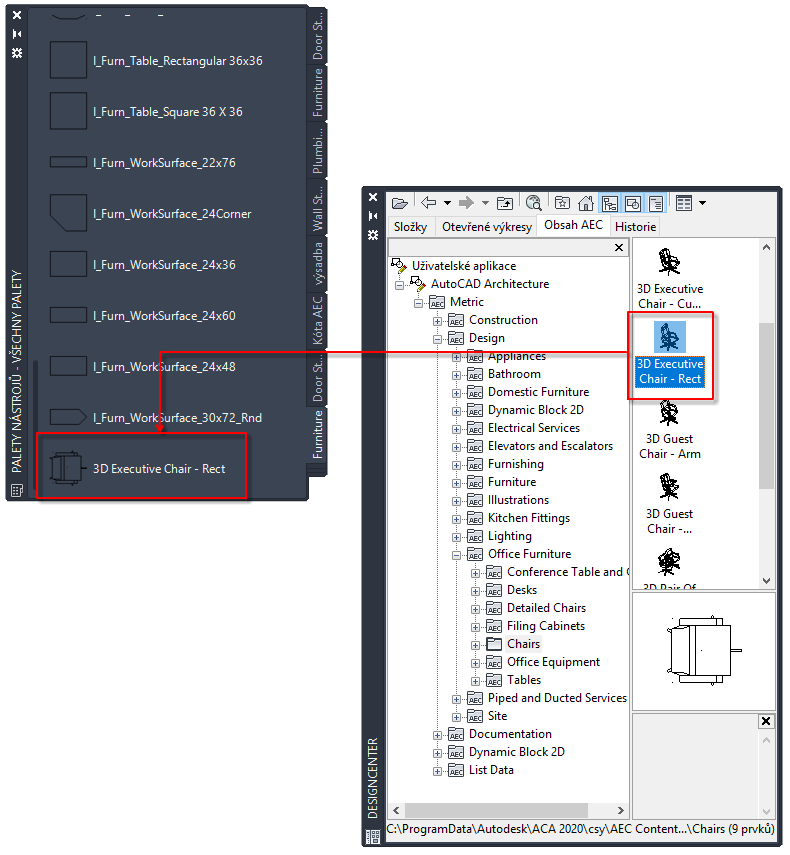The image size is (790, 855).
Task: Open the Back history dropdown arrow
Action: (x=447, y=203)
